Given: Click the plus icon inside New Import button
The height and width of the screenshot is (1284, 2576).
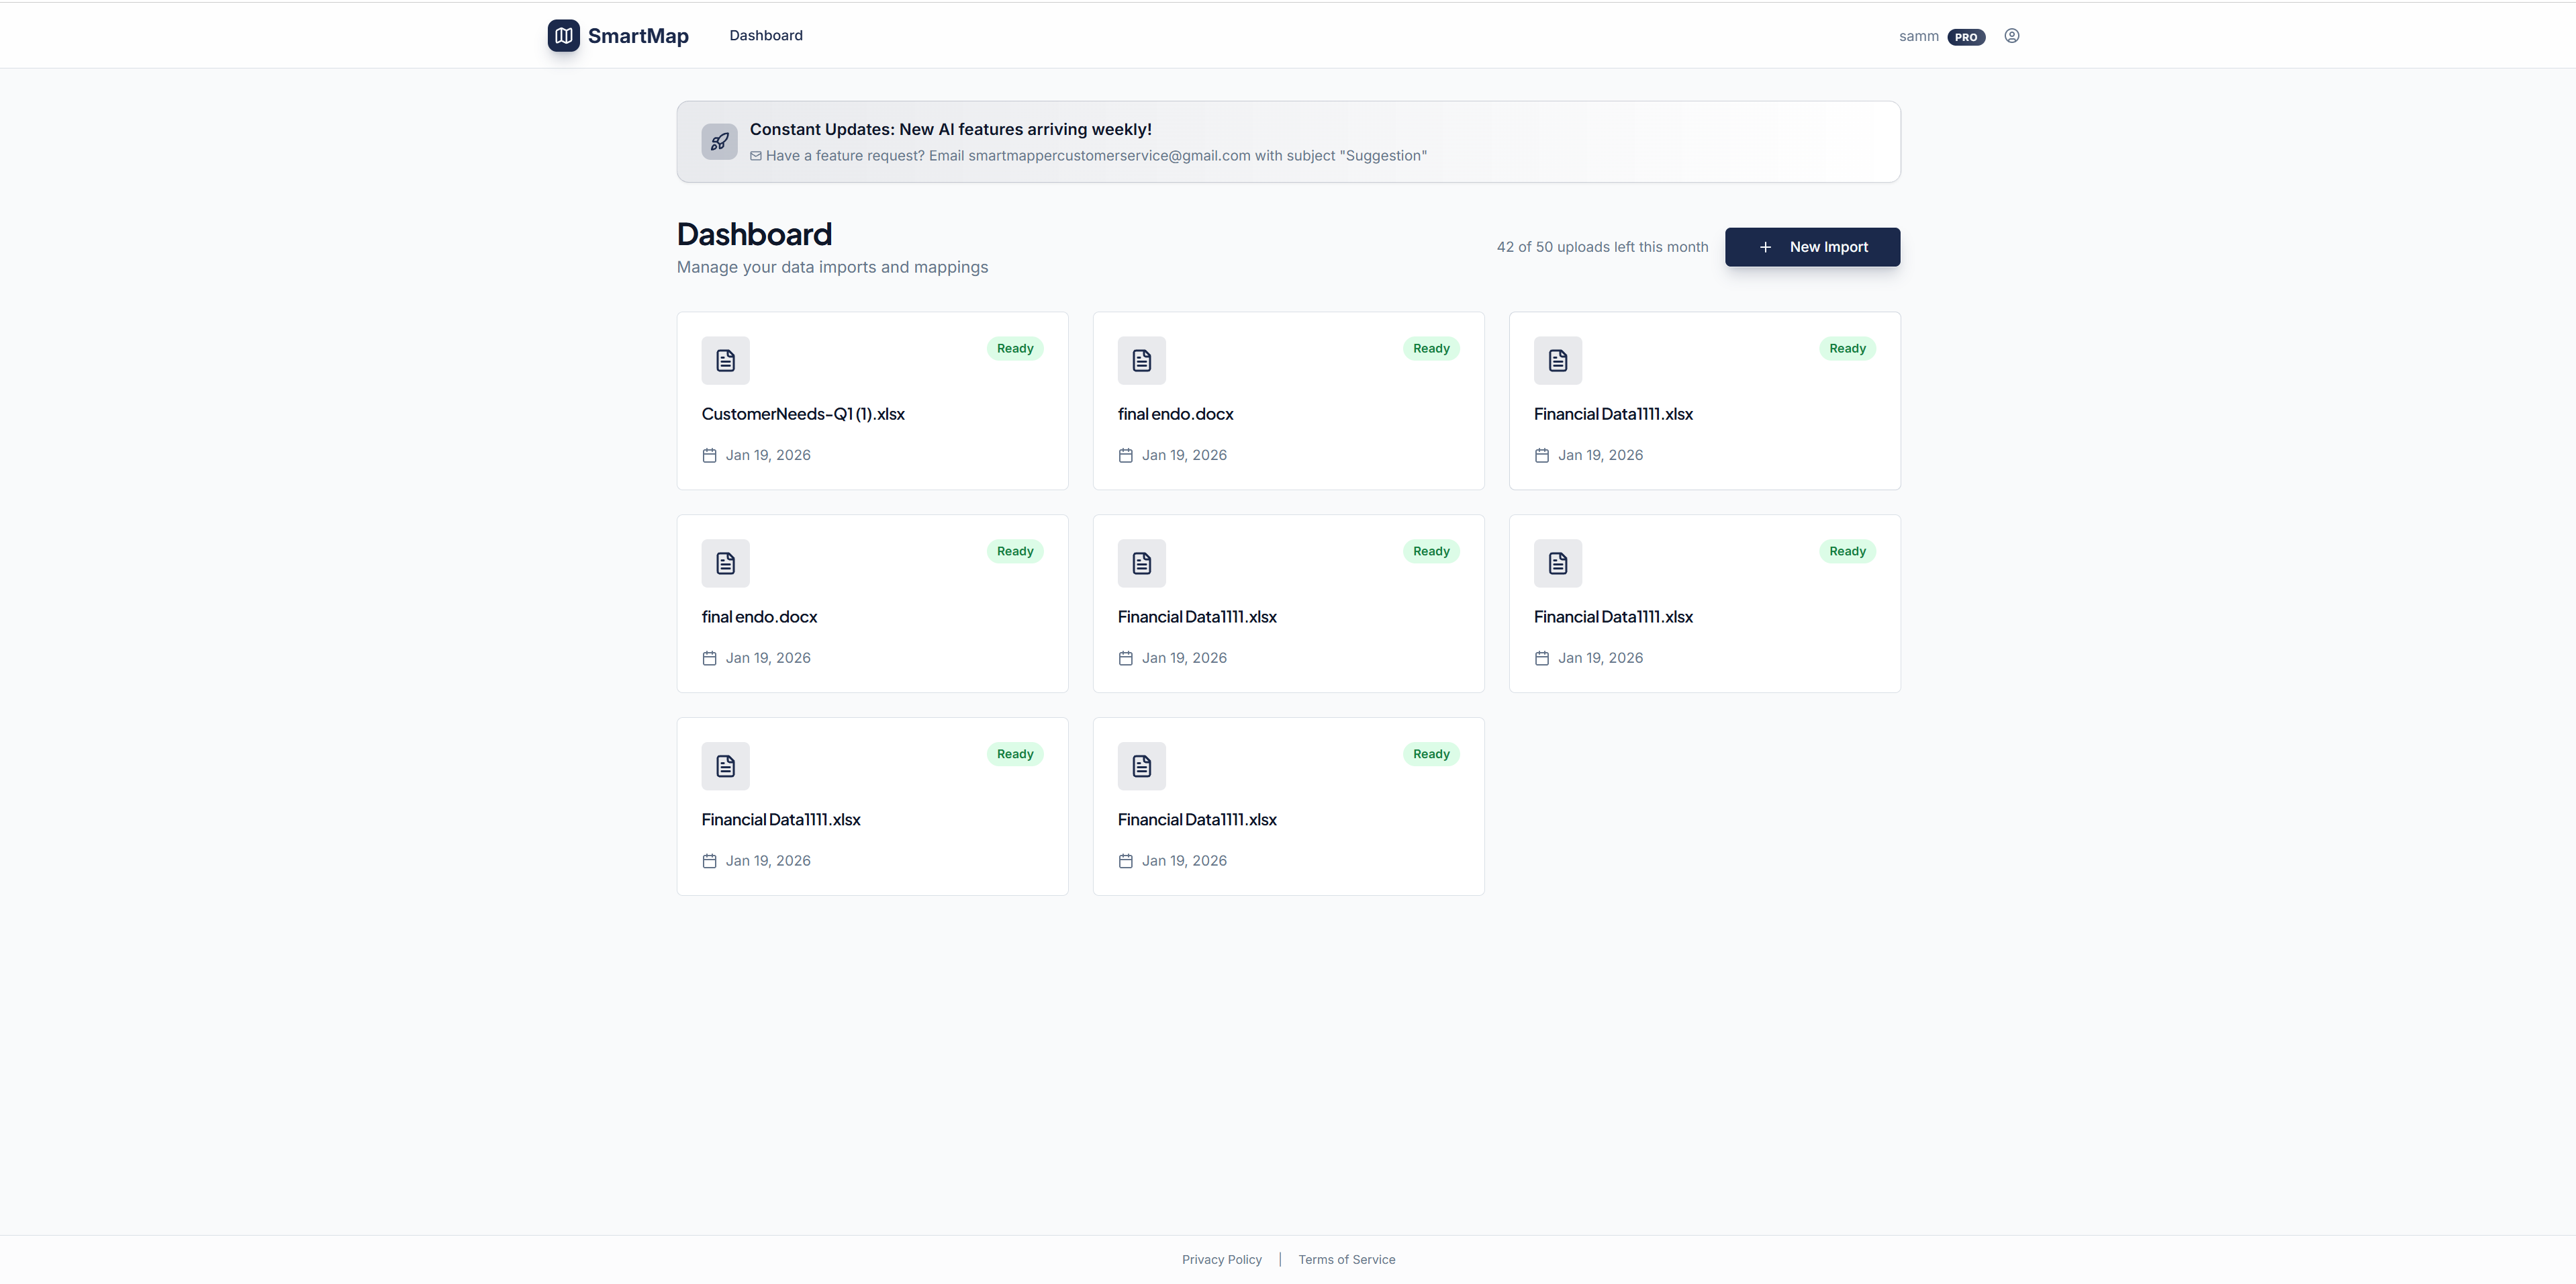Looking at the screenshot, I should 1764,246.
